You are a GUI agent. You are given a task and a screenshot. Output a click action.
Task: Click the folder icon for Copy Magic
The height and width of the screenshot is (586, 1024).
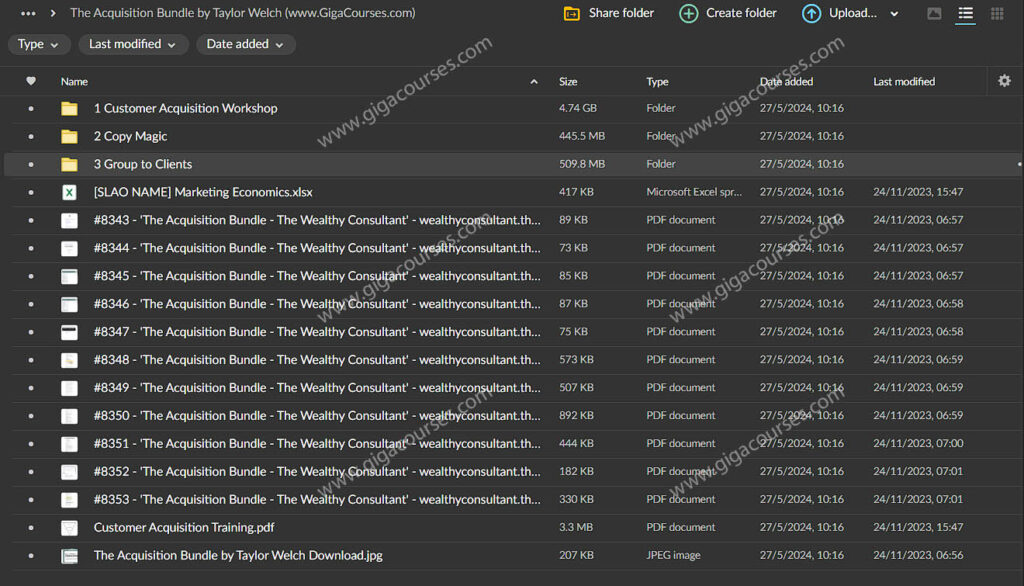tap(69, 136)
